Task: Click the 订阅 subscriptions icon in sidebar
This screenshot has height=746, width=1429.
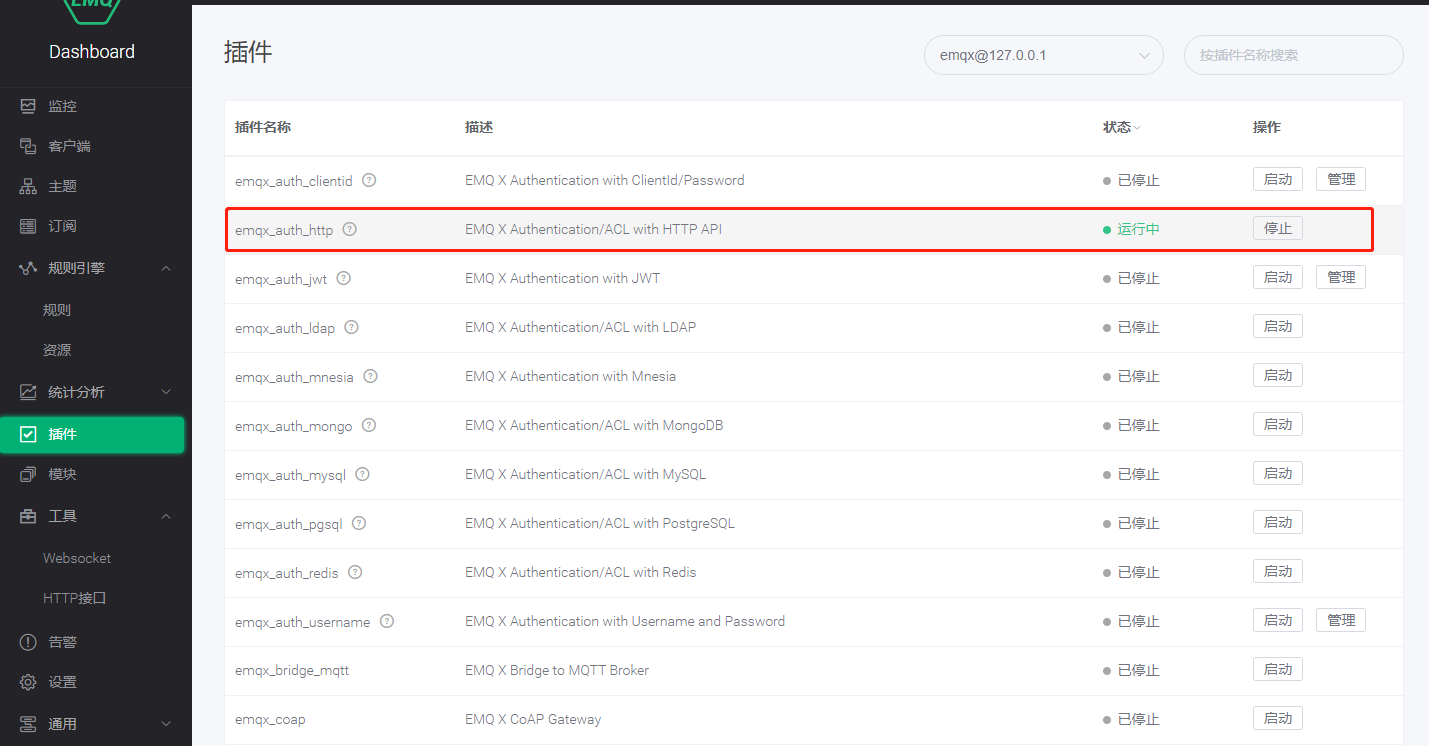Action: click(28, 226)
